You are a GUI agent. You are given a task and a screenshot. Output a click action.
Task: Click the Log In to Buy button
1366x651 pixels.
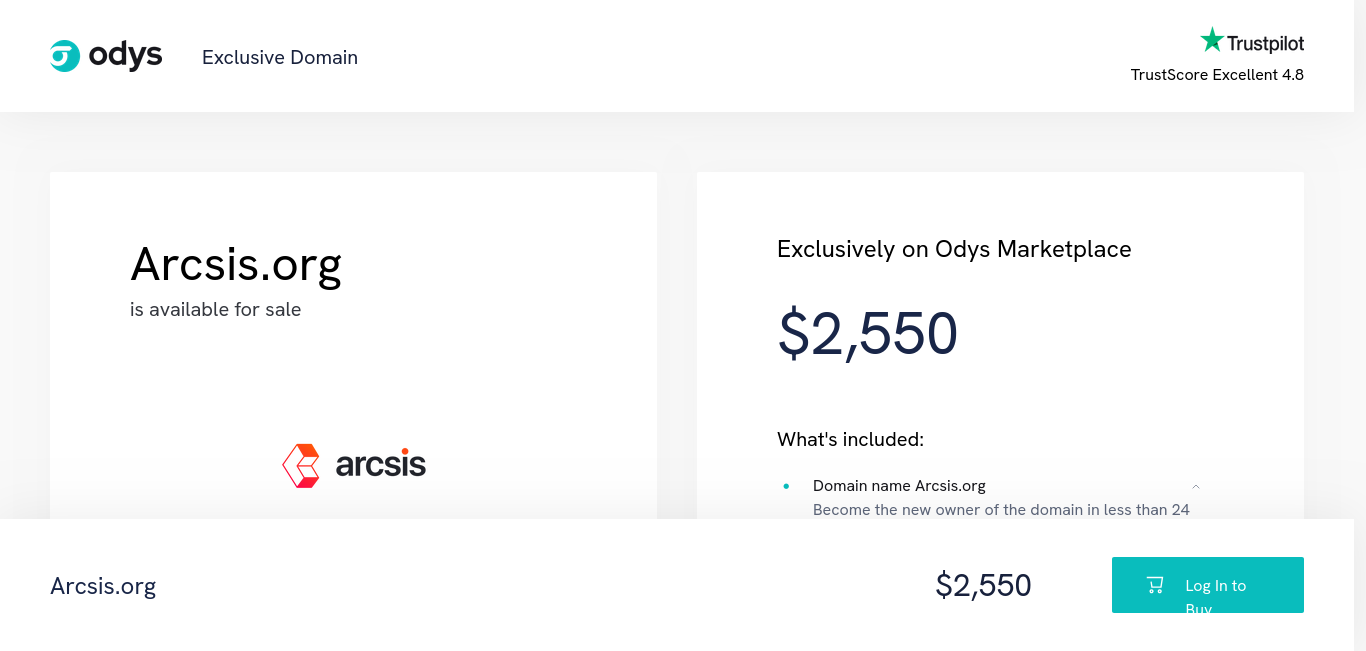1208,585
